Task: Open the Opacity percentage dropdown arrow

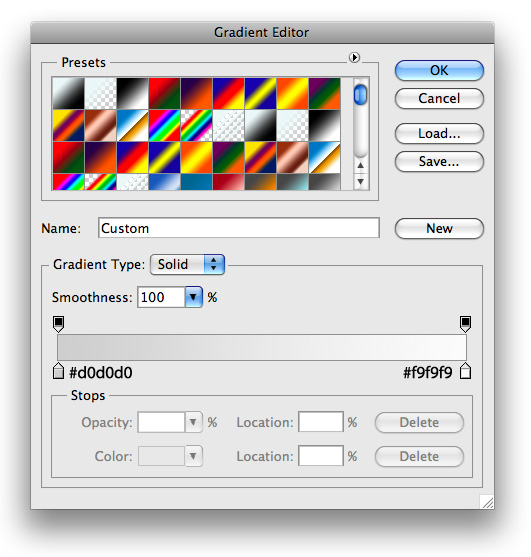Action: (x=193, y=422)
